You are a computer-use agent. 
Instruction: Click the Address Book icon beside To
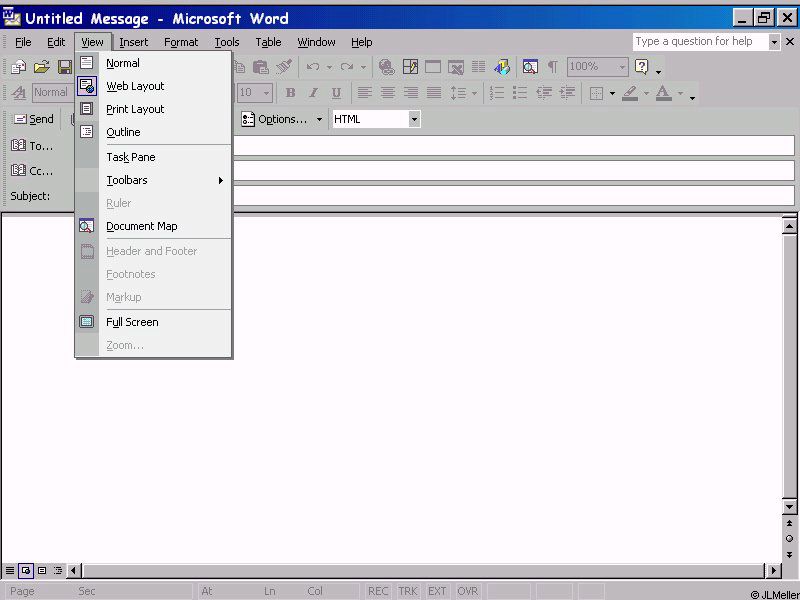coord(18,146)
